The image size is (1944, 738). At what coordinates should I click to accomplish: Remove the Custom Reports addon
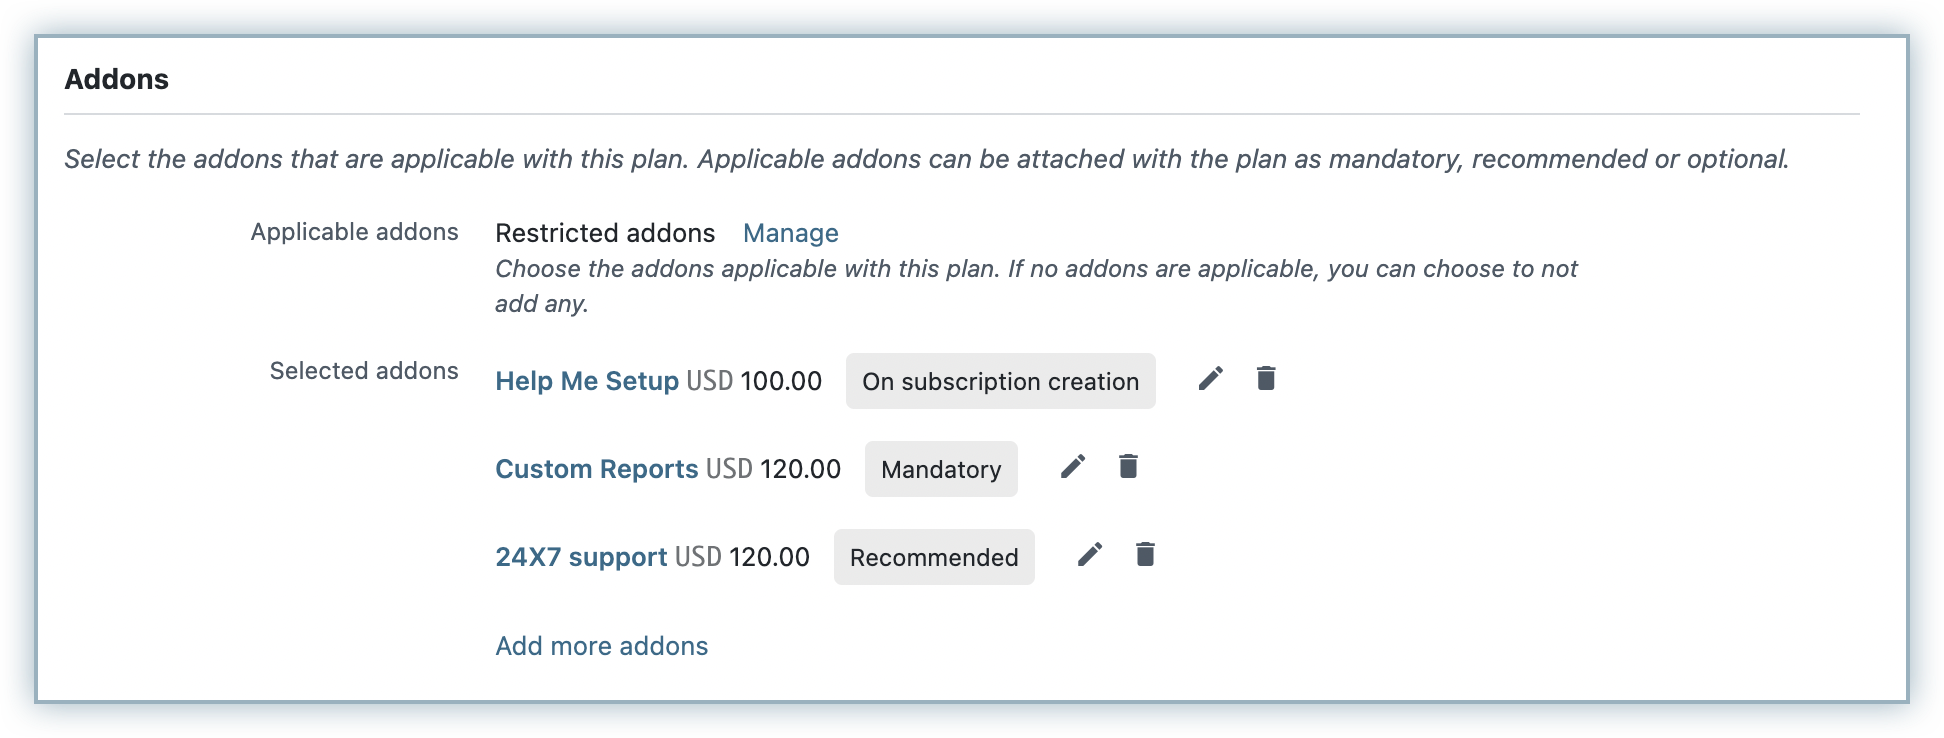pyautogui.click(x=1128, y=467)
